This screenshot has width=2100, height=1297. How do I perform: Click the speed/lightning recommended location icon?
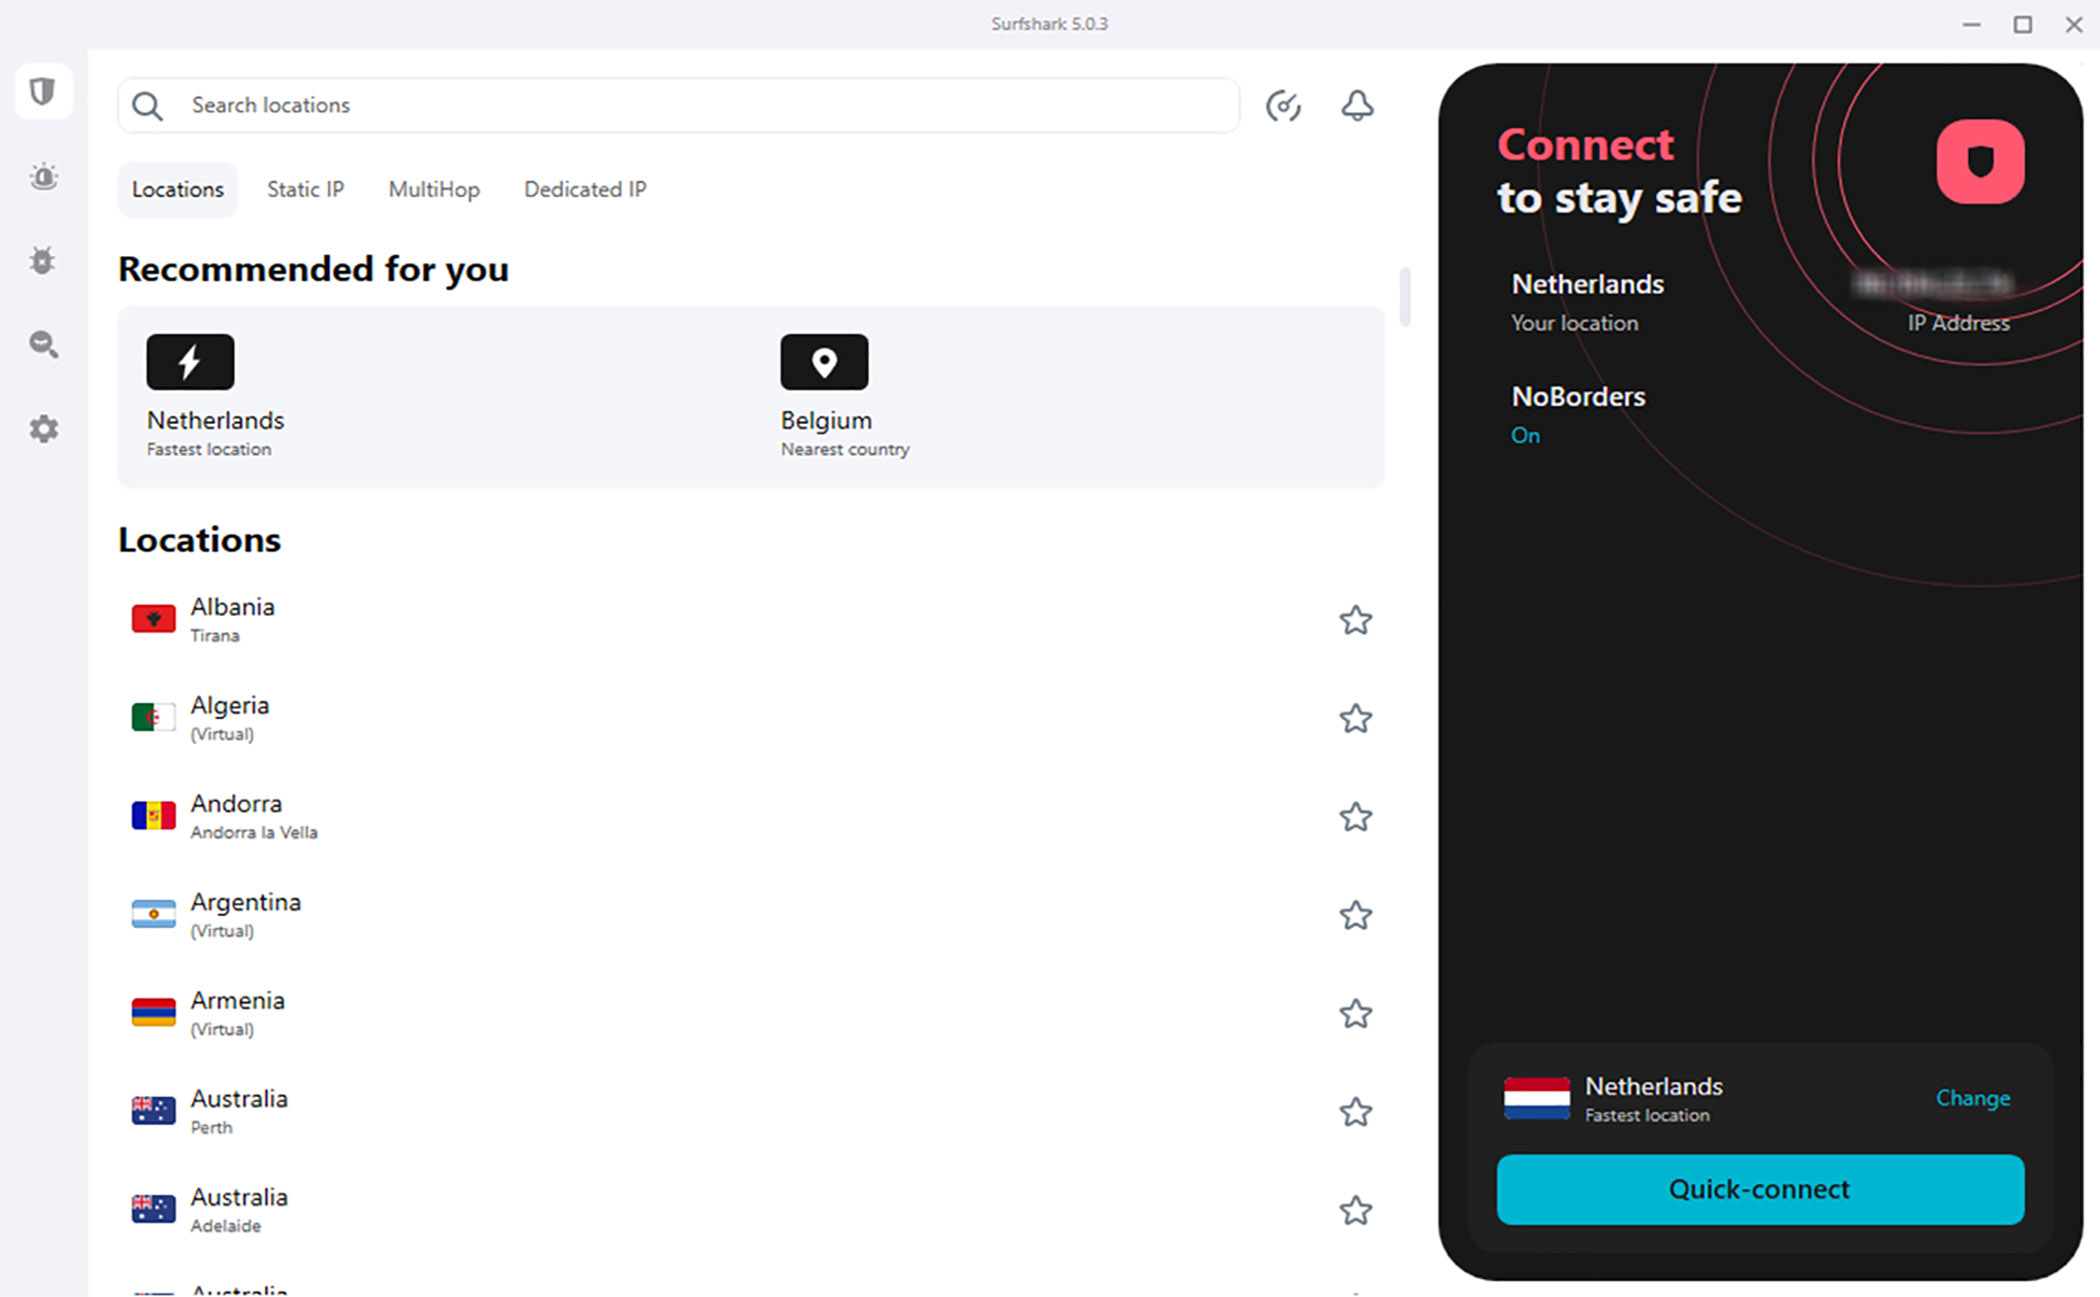click(189, 361)
